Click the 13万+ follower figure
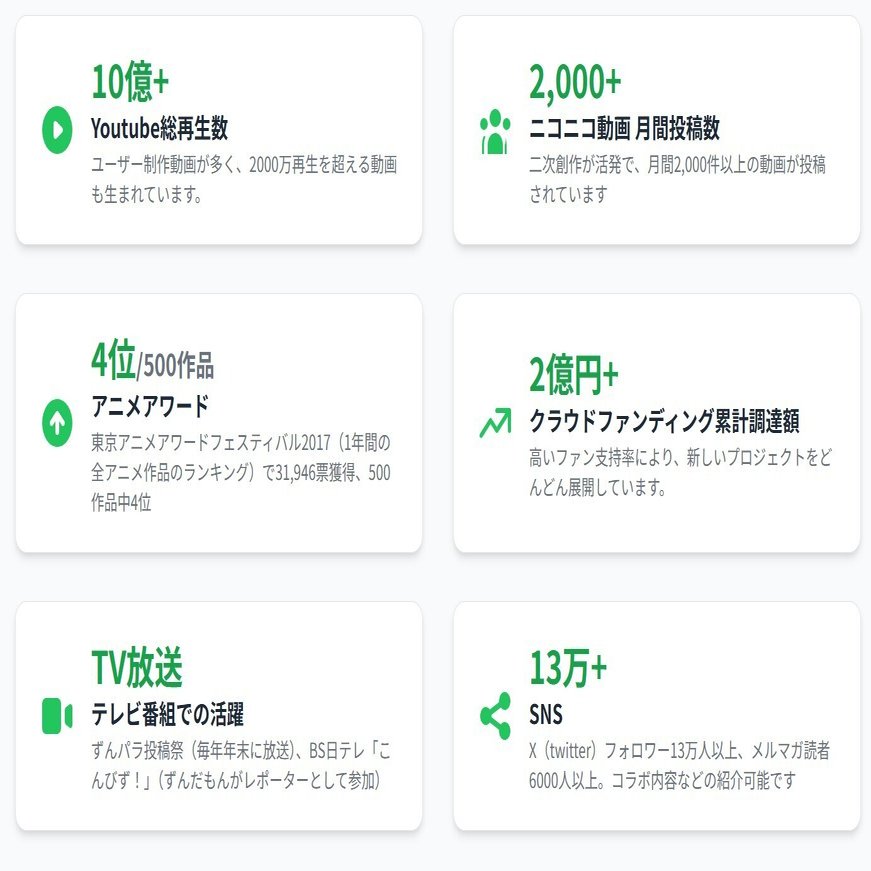Viewport: 871px width, 871px height. [x=567, y=668]
